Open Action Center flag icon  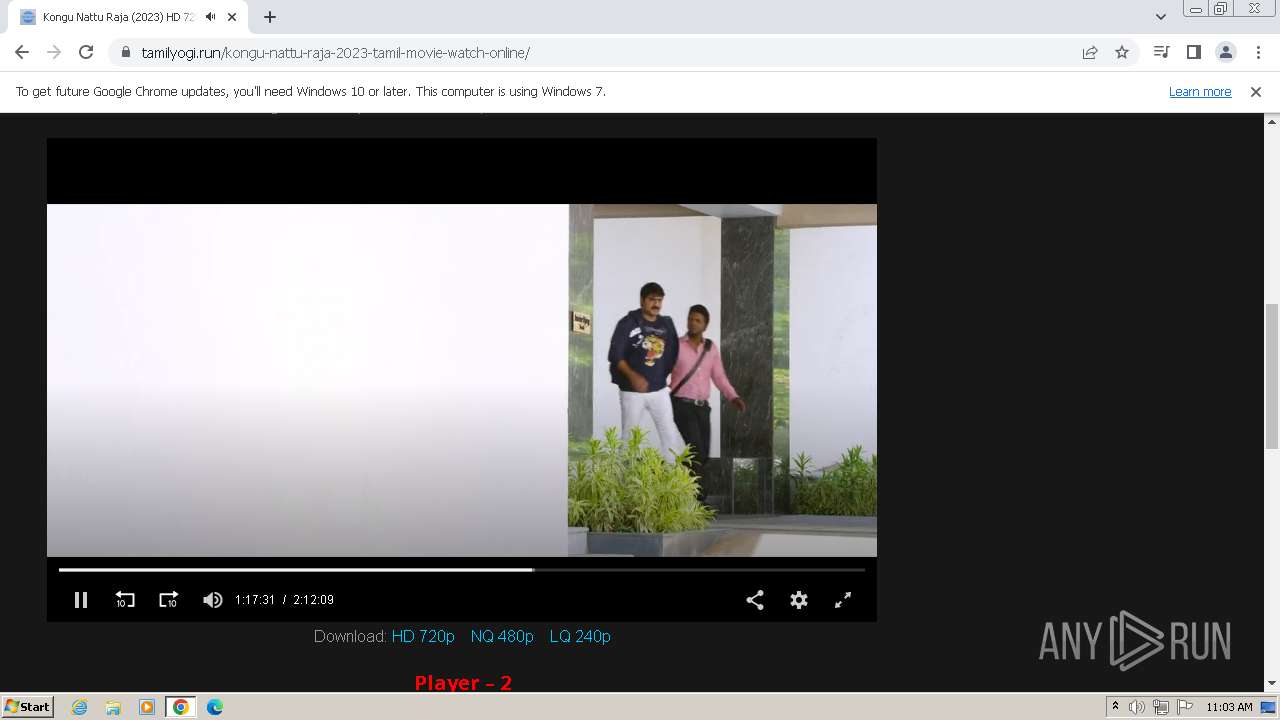coord(1185,707)
